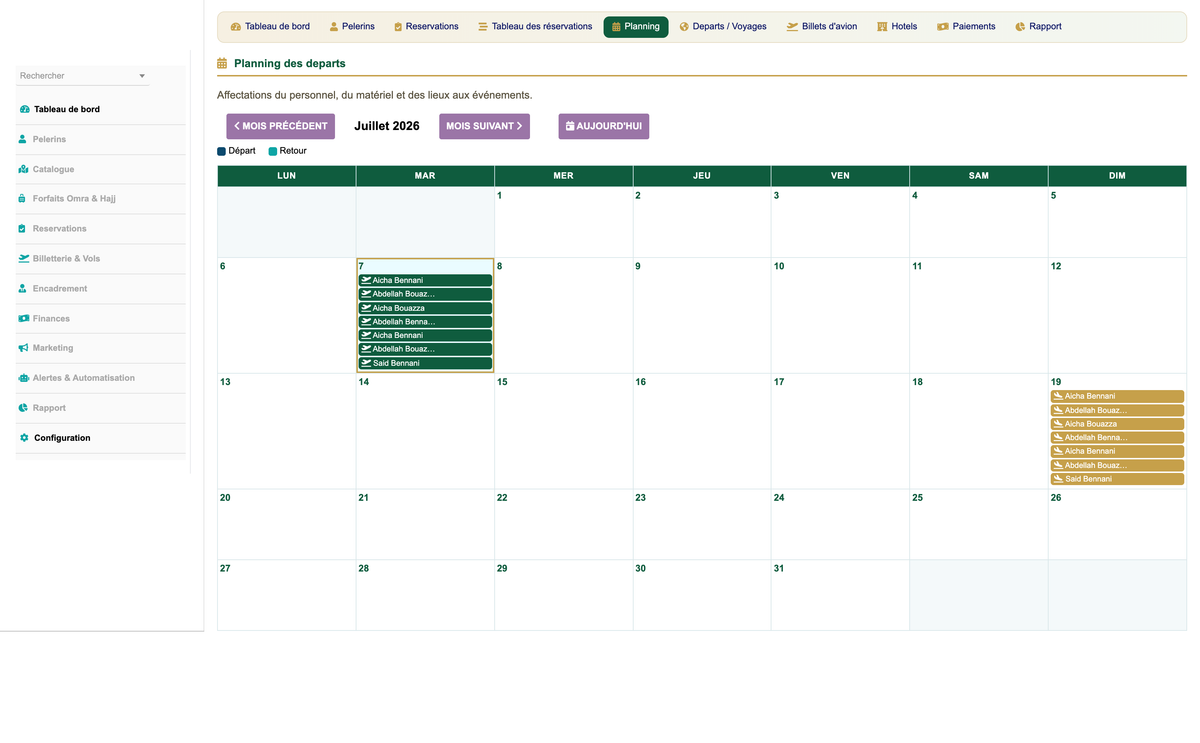The height and width of the screenshot is (743, 1200).
Task: Click the Configuration gear icon
Action: coord(24,438)
